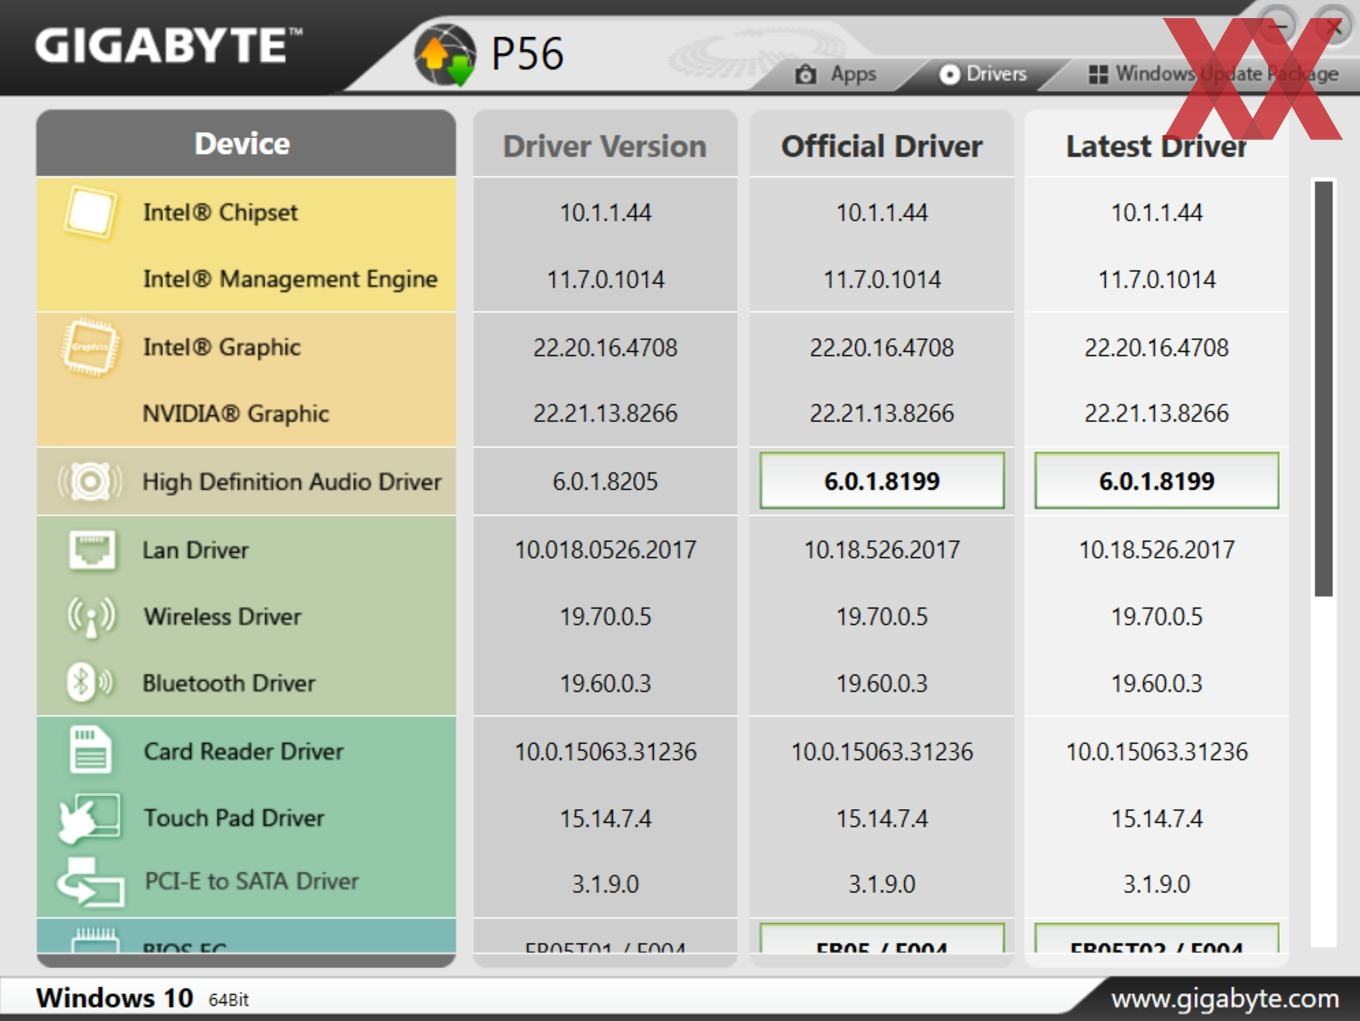
Task: Click installed Lan version 10.018.0526.2017
Action: click(605, 550)
